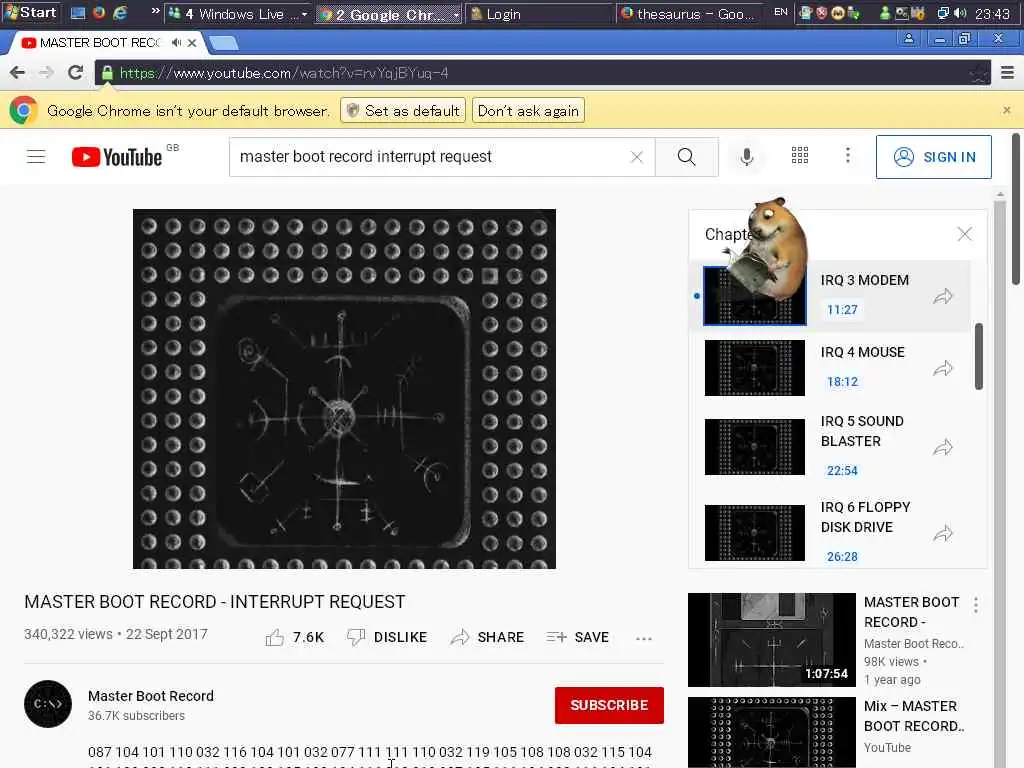The image size is (1024, 768).
Task: Click the system tray volume icon
Action: pos(960,13)
